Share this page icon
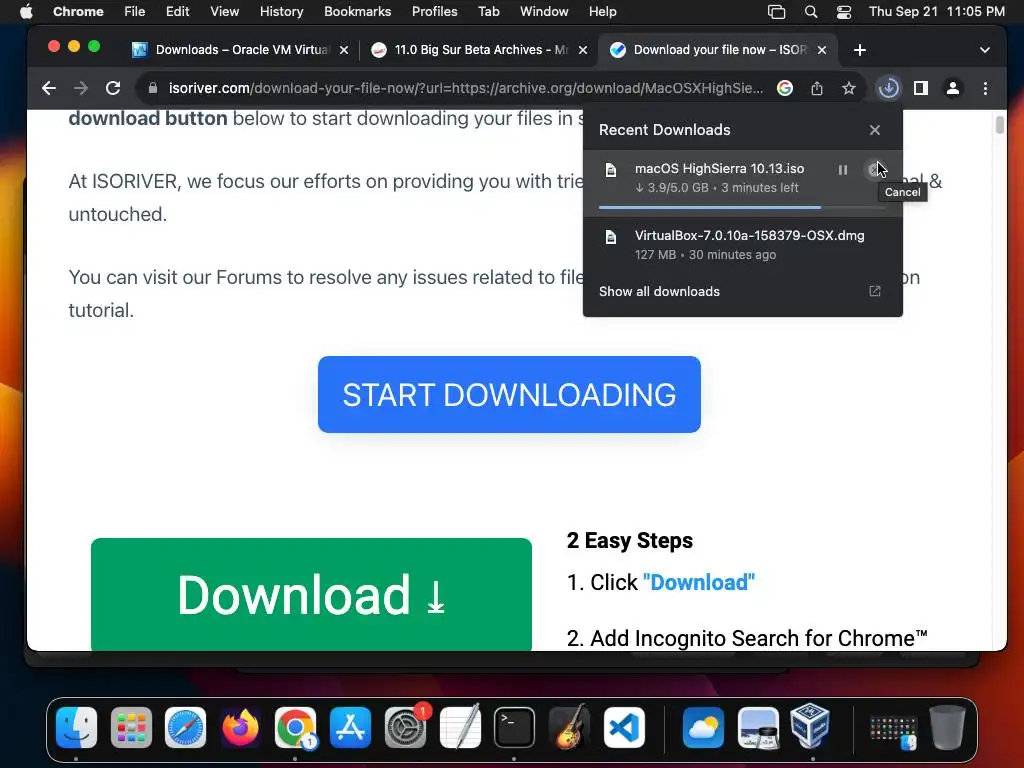This screenshot has height=768, width=1024. 817,88
